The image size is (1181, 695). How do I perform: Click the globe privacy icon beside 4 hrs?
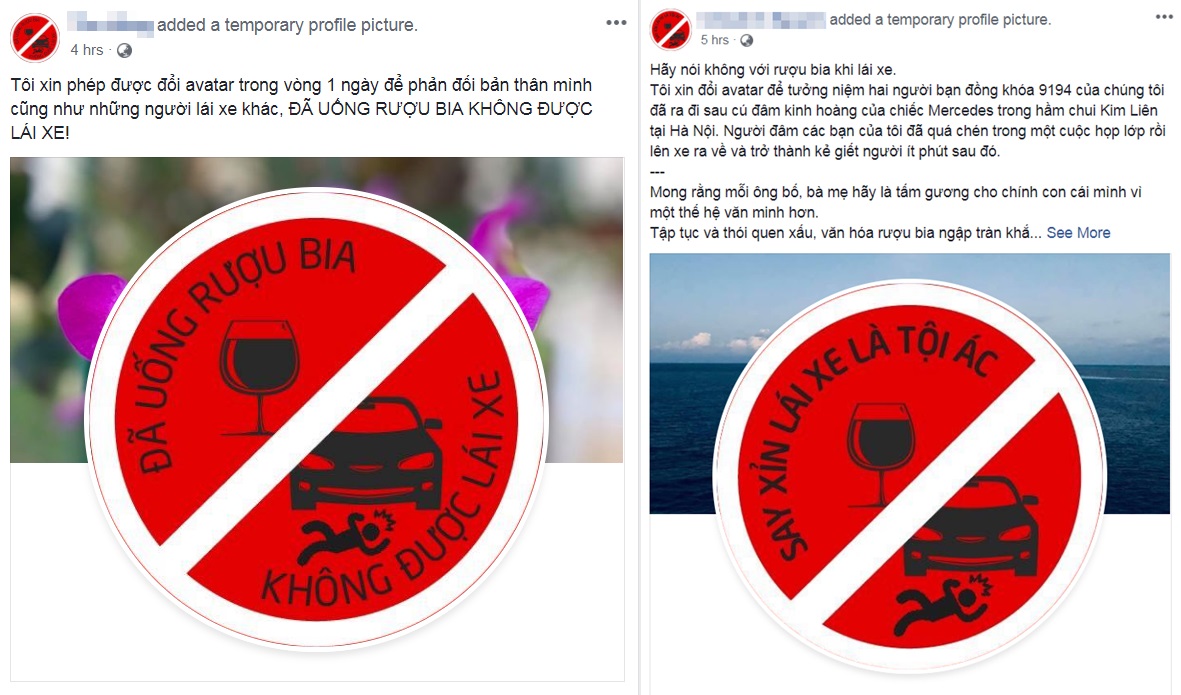point(124,50)
